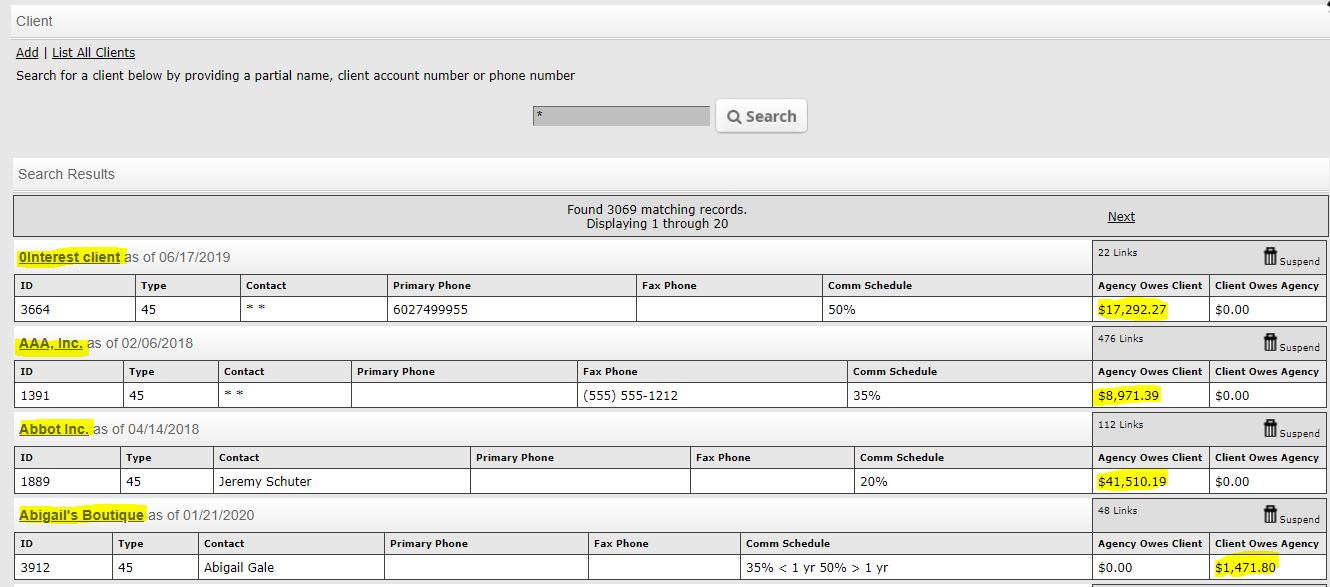Viewport: 1330px width, 587px height.
Task: Click the Add client link
Action: pos(27,52)
